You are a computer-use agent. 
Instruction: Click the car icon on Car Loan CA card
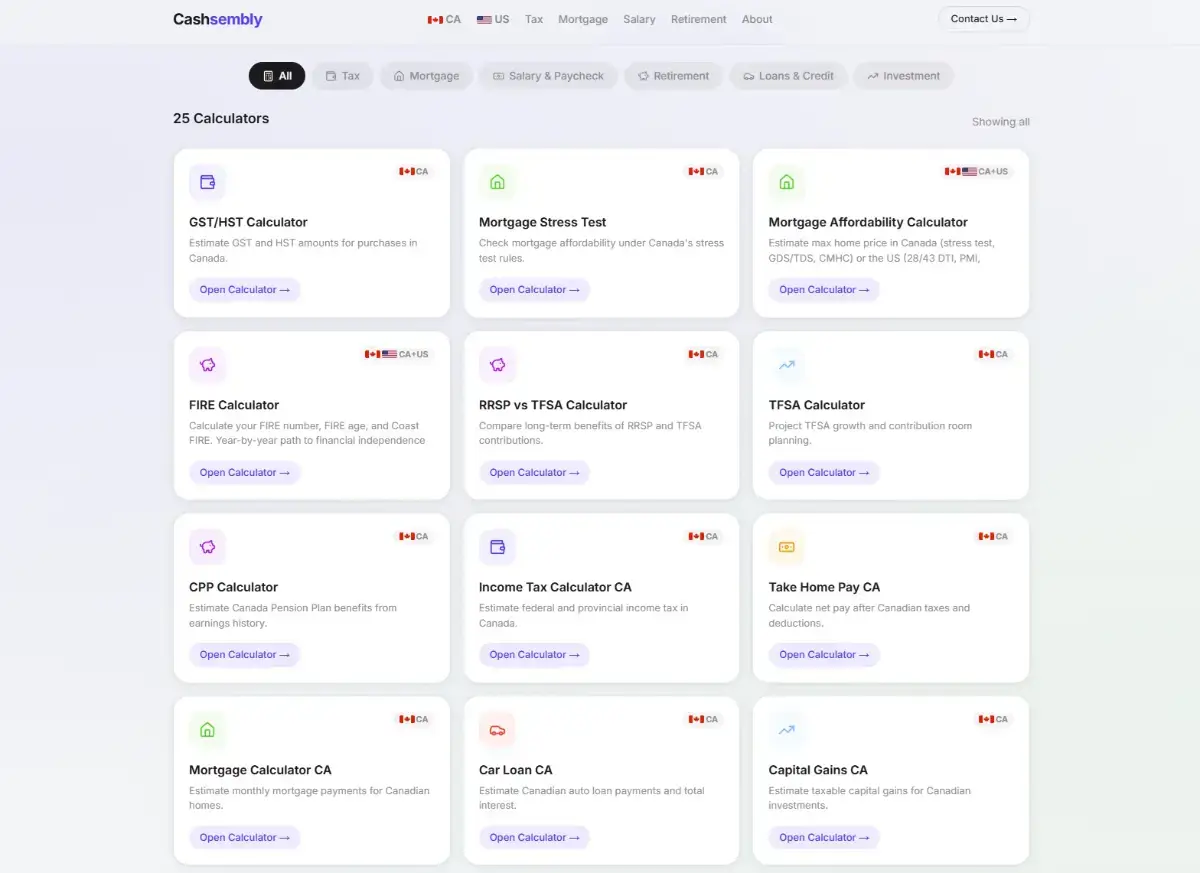[x=497, y=730]
